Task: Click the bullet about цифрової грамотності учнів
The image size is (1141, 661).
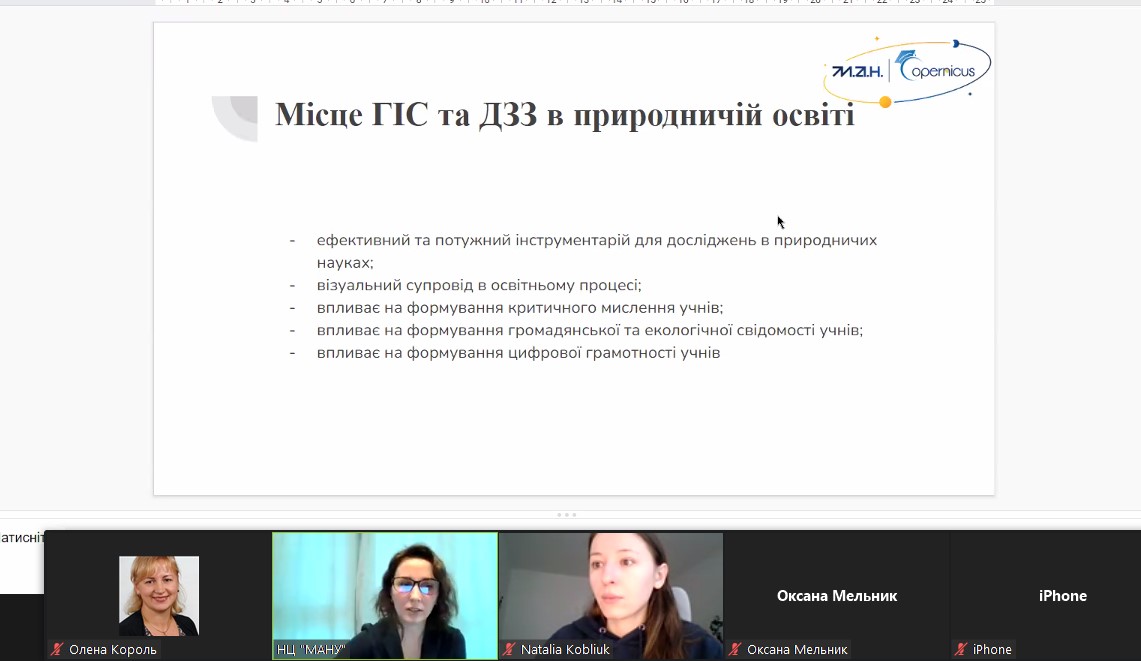Action: click(518, 353)
